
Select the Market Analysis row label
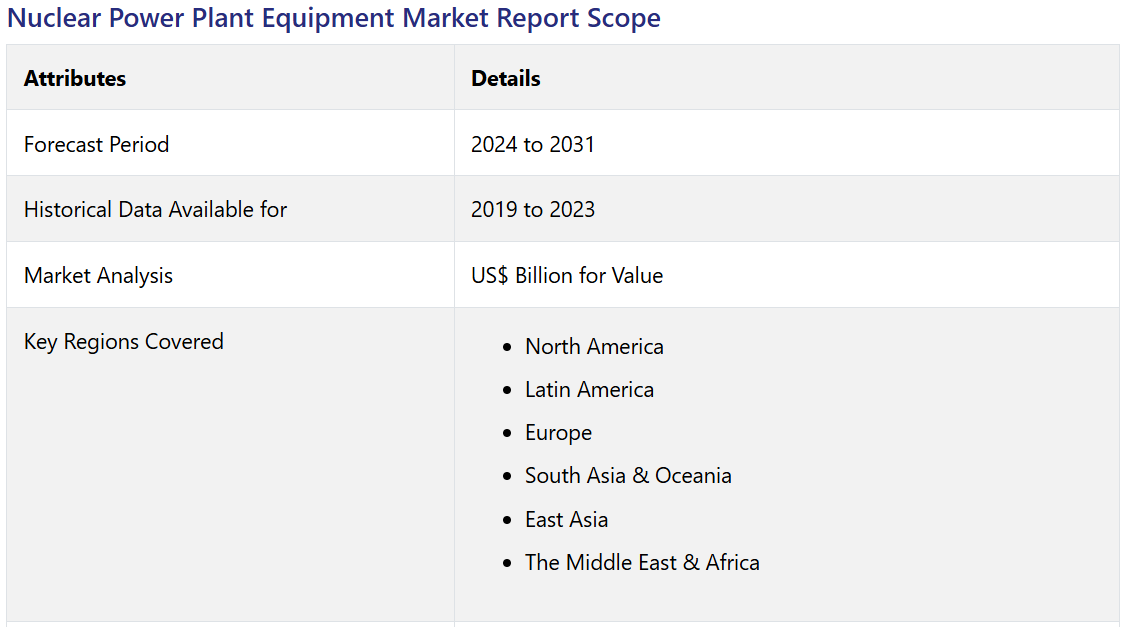pyautogui.click(x=98, y=276)
